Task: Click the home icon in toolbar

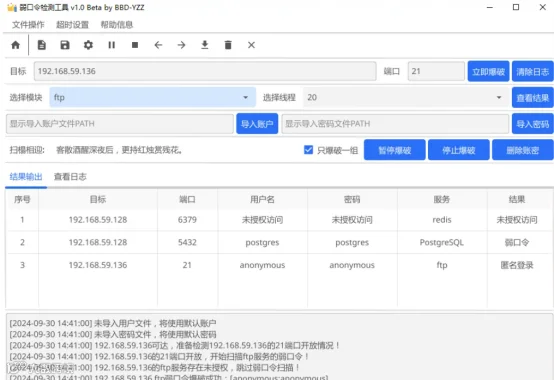Action: coord(16,45)
